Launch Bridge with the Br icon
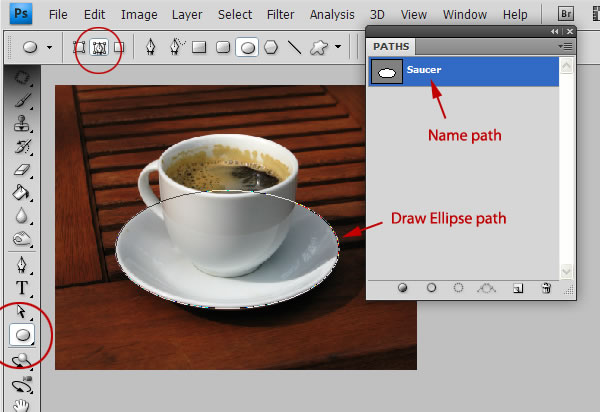600x412 pixels. [x=566, y=14]
